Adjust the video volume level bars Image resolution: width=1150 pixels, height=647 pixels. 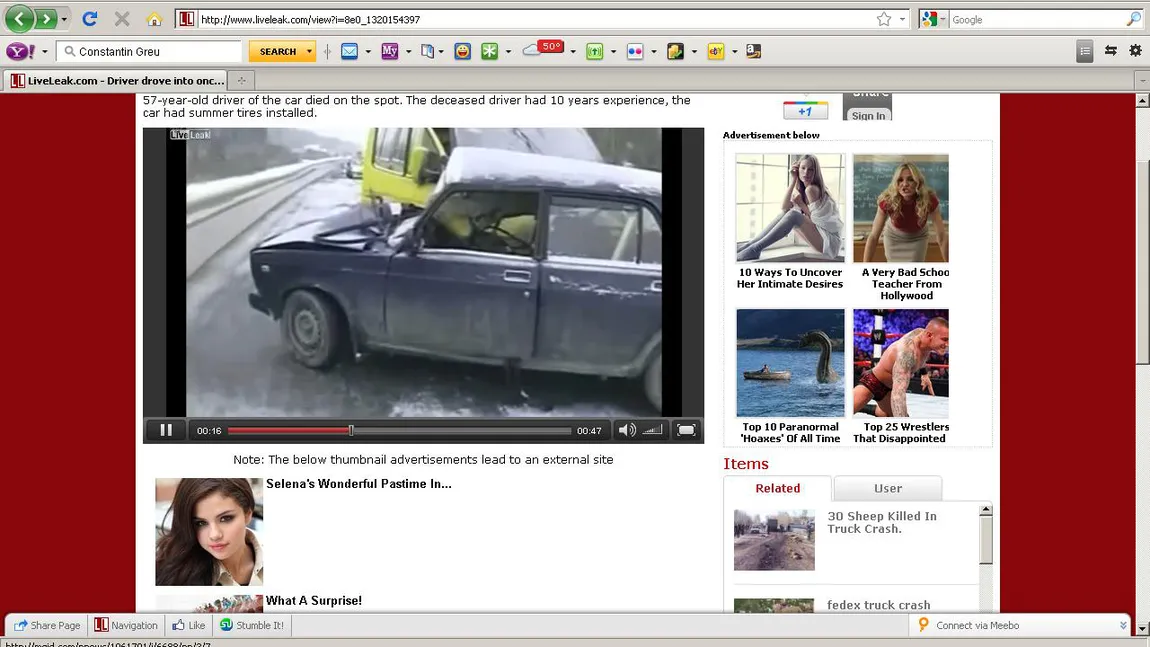click(652, 431)
